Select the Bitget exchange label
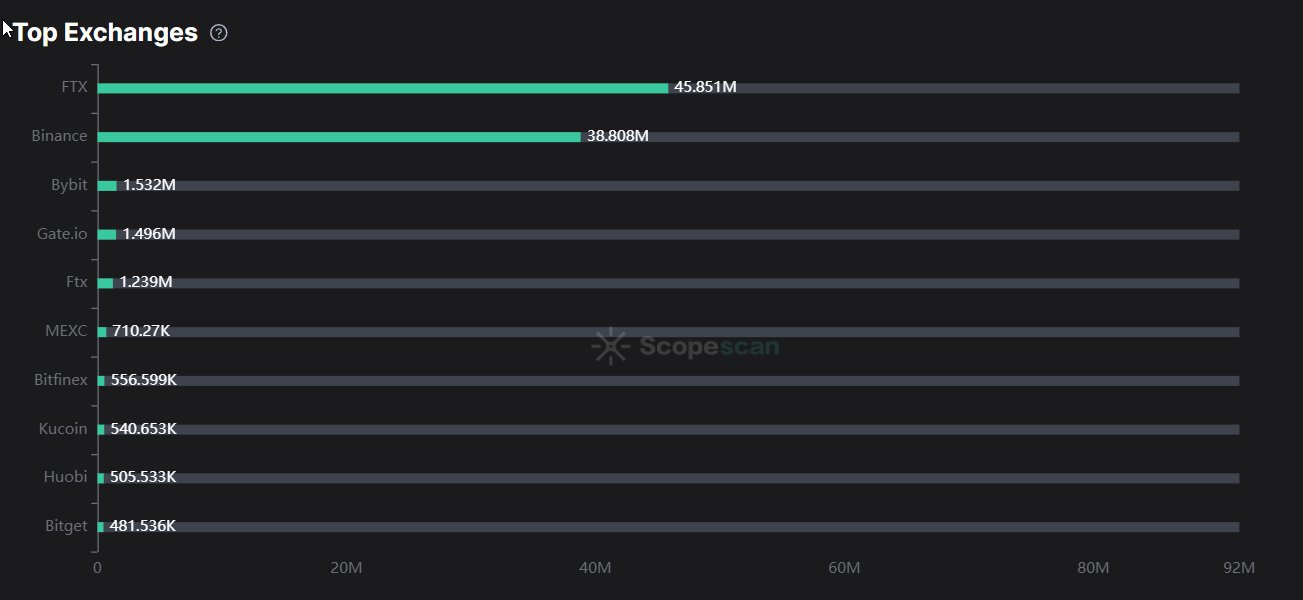1303x600 pixels. tap(66, 526)
